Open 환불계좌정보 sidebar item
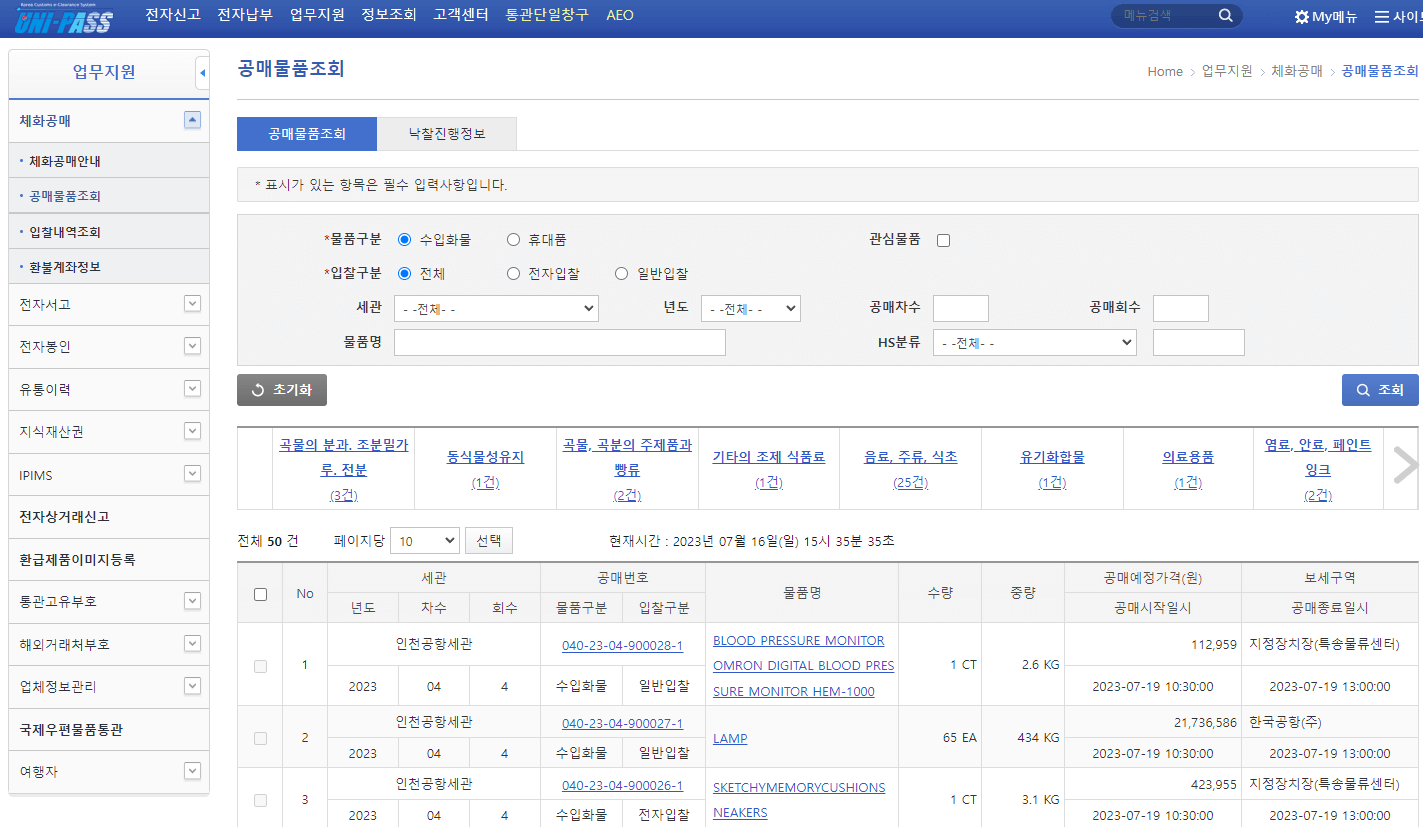 pyautogui.click(x=65, y=267)
